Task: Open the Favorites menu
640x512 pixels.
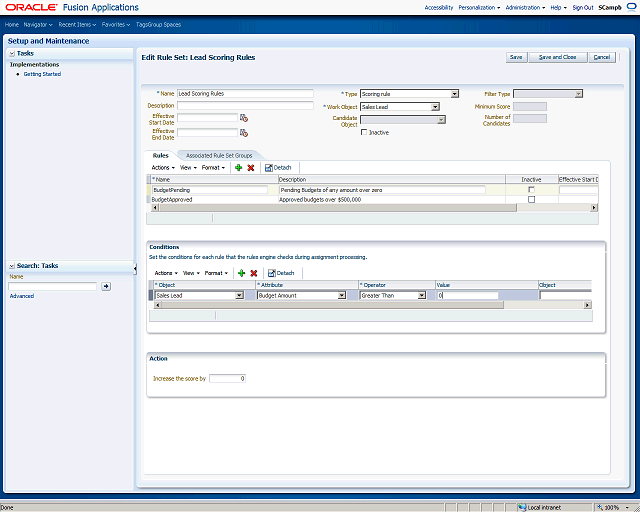Action: (116, 24)
